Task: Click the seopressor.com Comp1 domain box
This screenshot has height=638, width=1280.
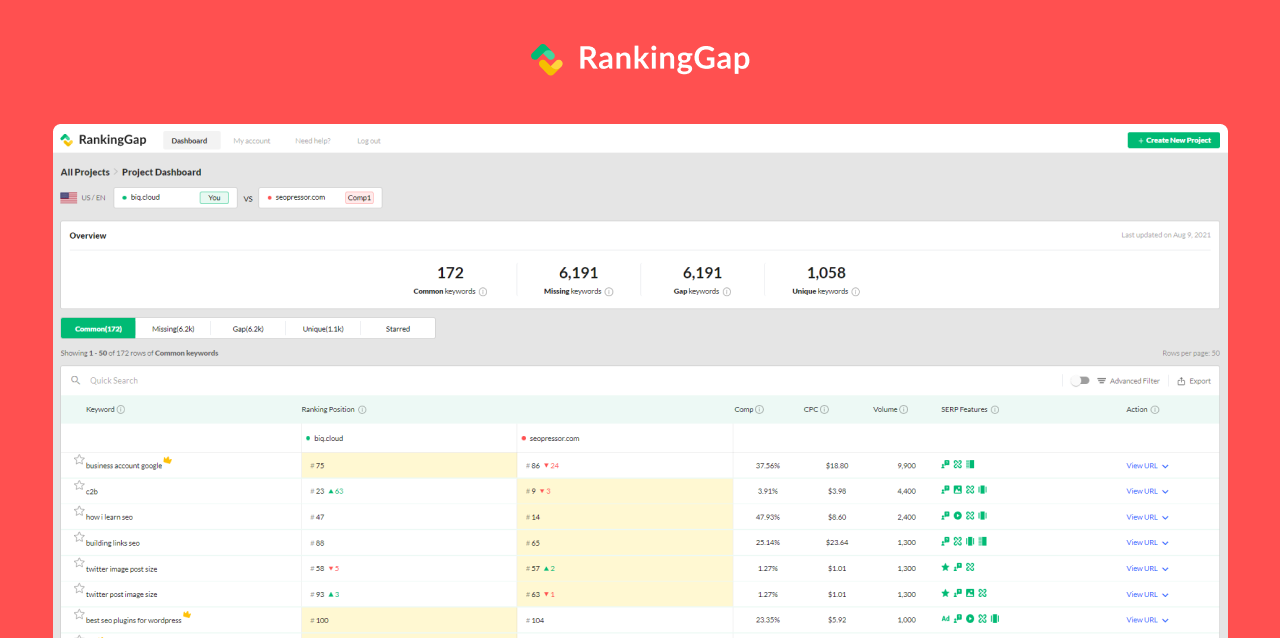Action: pyautogui.click(x=320, y=198)
